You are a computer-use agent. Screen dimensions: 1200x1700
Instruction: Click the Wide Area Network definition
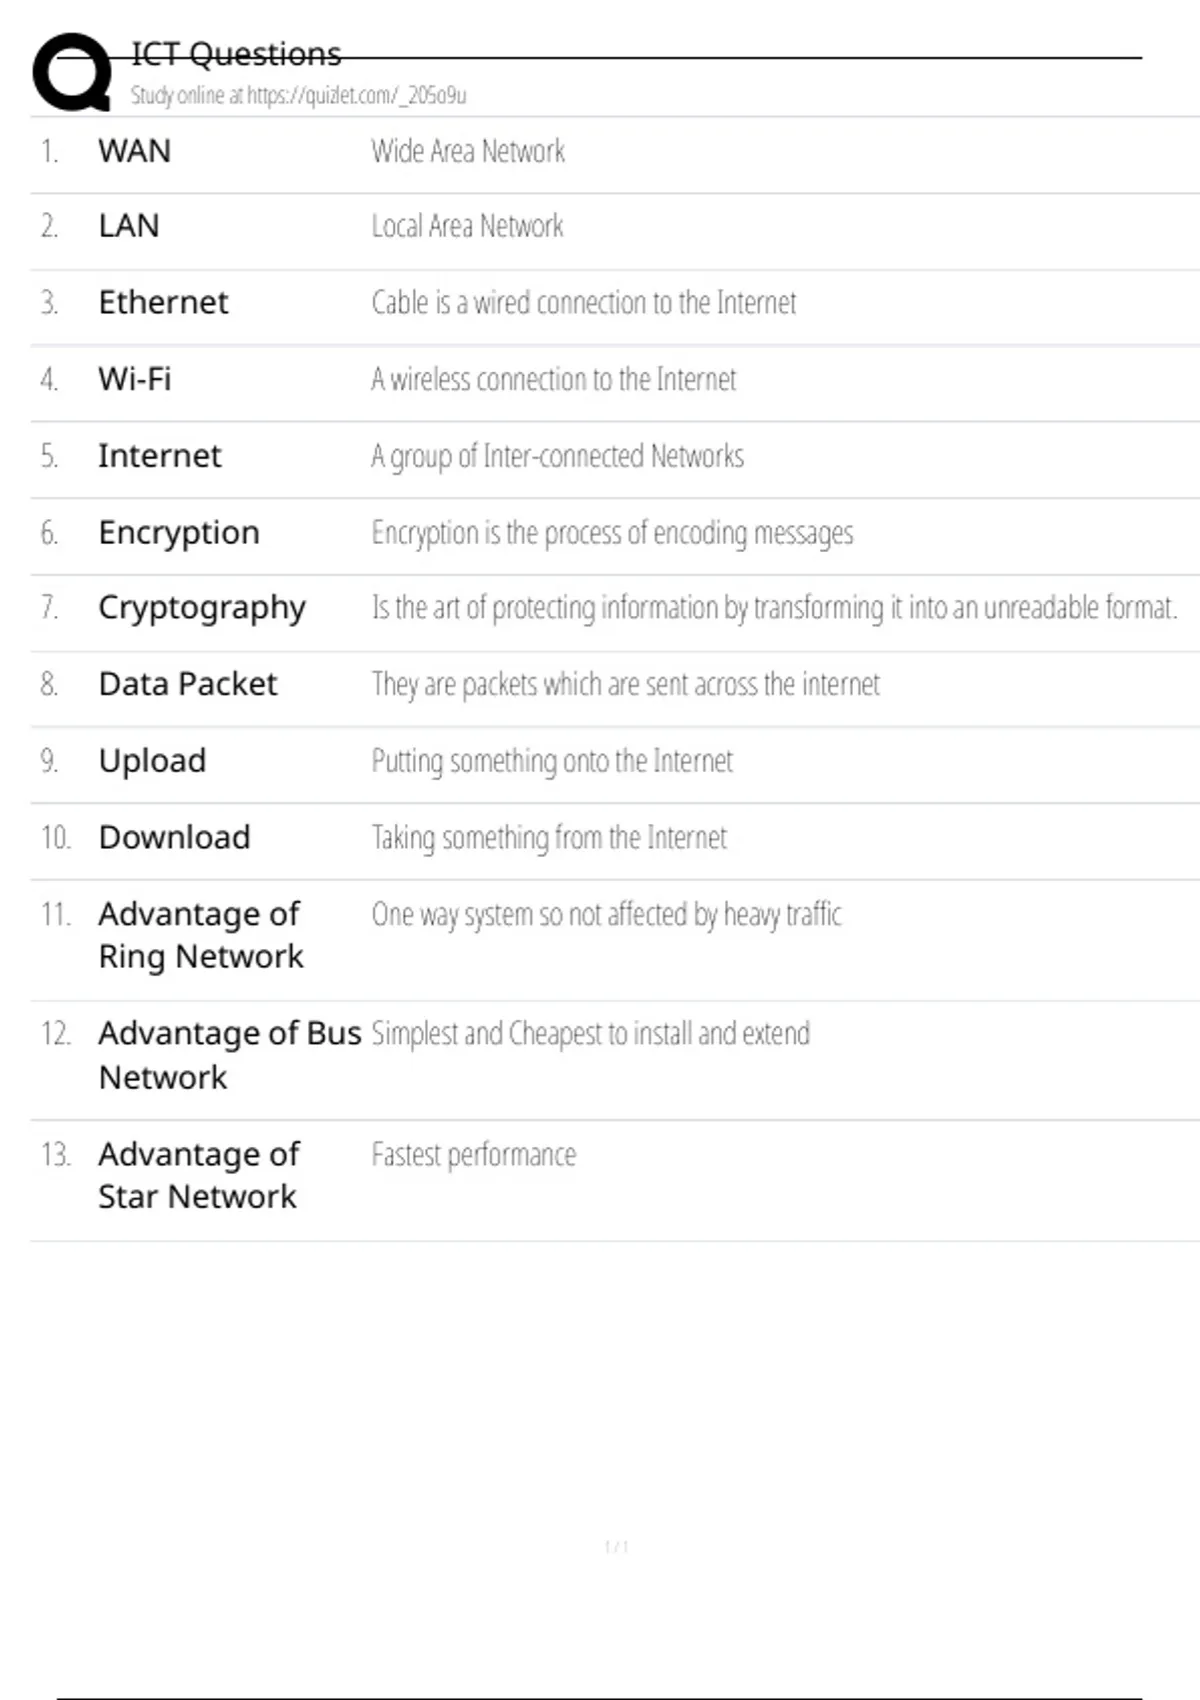click(468, 151)
